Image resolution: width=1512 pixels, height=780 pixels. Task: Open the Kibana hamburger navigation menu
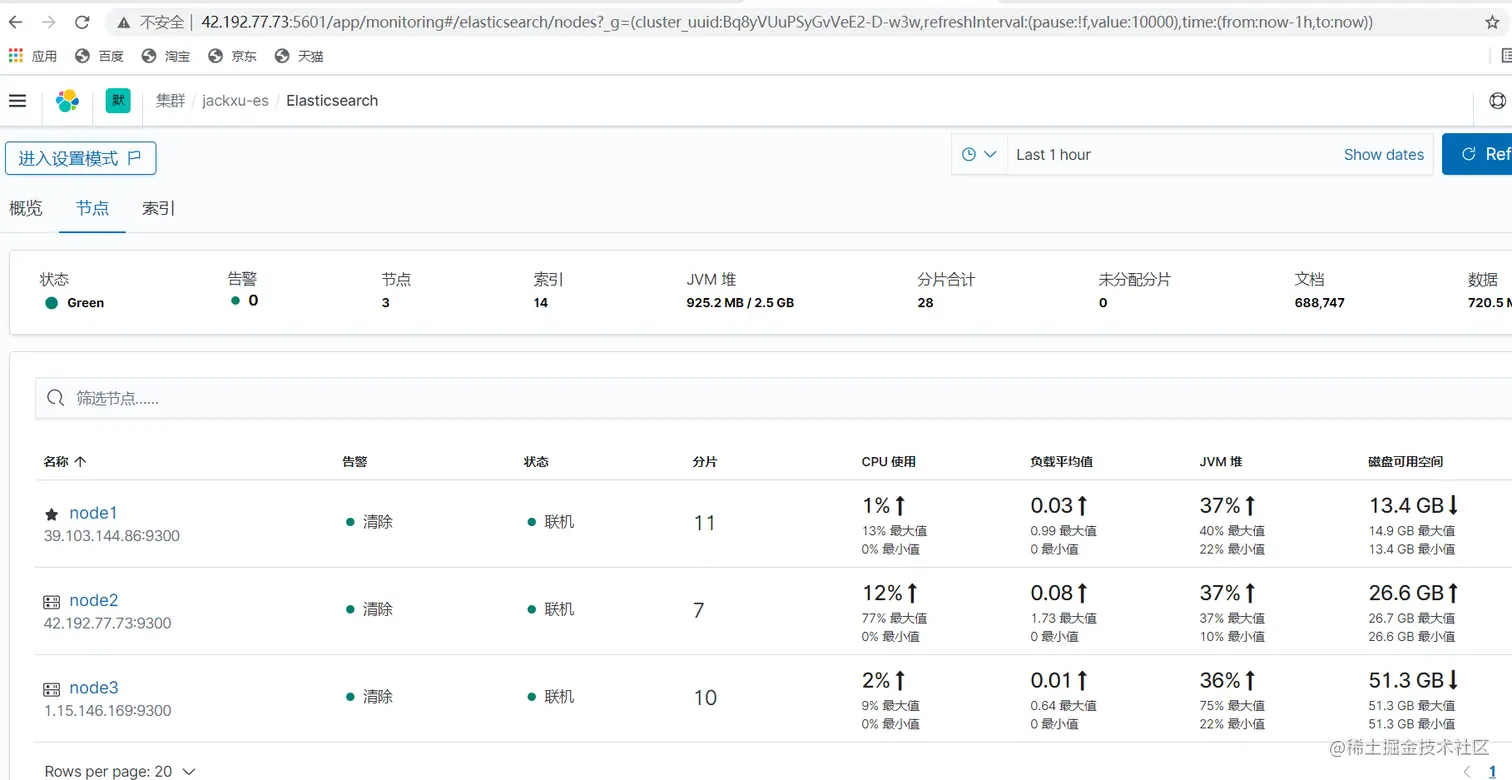coord(17,100)
